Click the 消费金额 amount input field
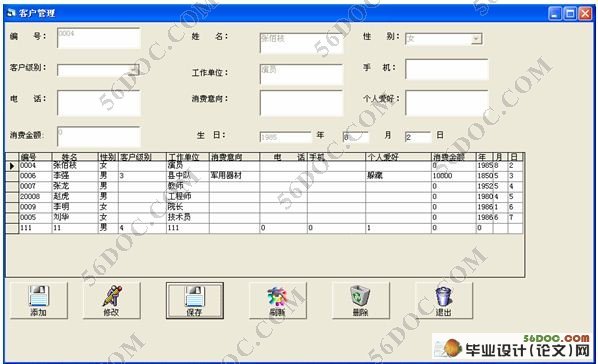The width and height of the screenshot is (598, 364). click(98, 136)
